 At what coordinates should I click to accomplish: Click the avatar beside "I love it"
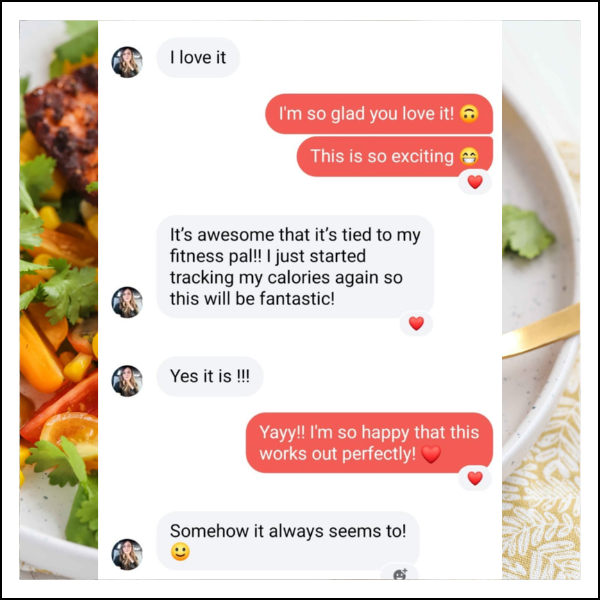point(127,62)
